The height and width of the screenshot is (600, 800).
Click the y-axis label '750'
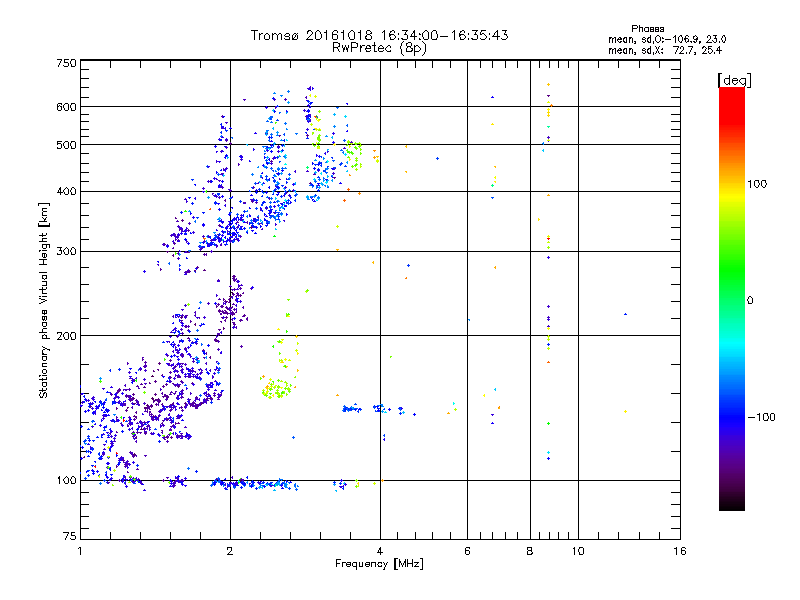67,63
